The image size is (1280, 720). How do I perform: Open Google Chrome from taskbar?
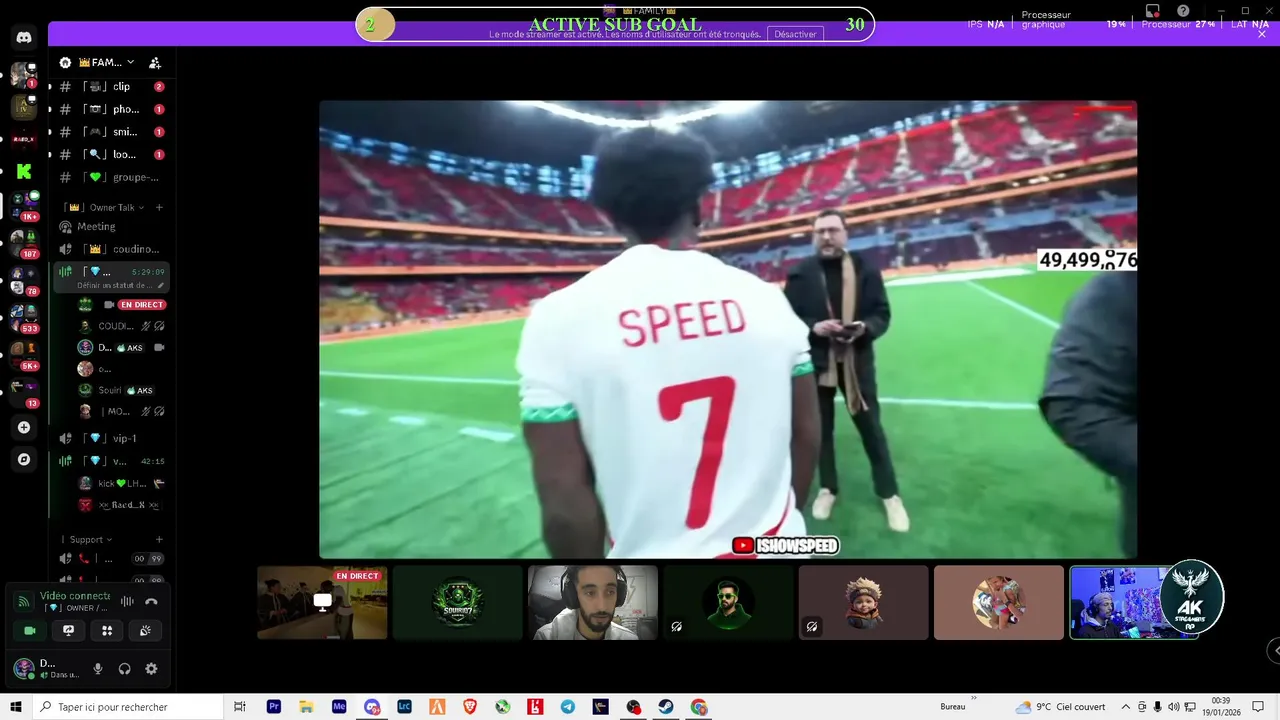pyautogui.click(x=699, y=707)
